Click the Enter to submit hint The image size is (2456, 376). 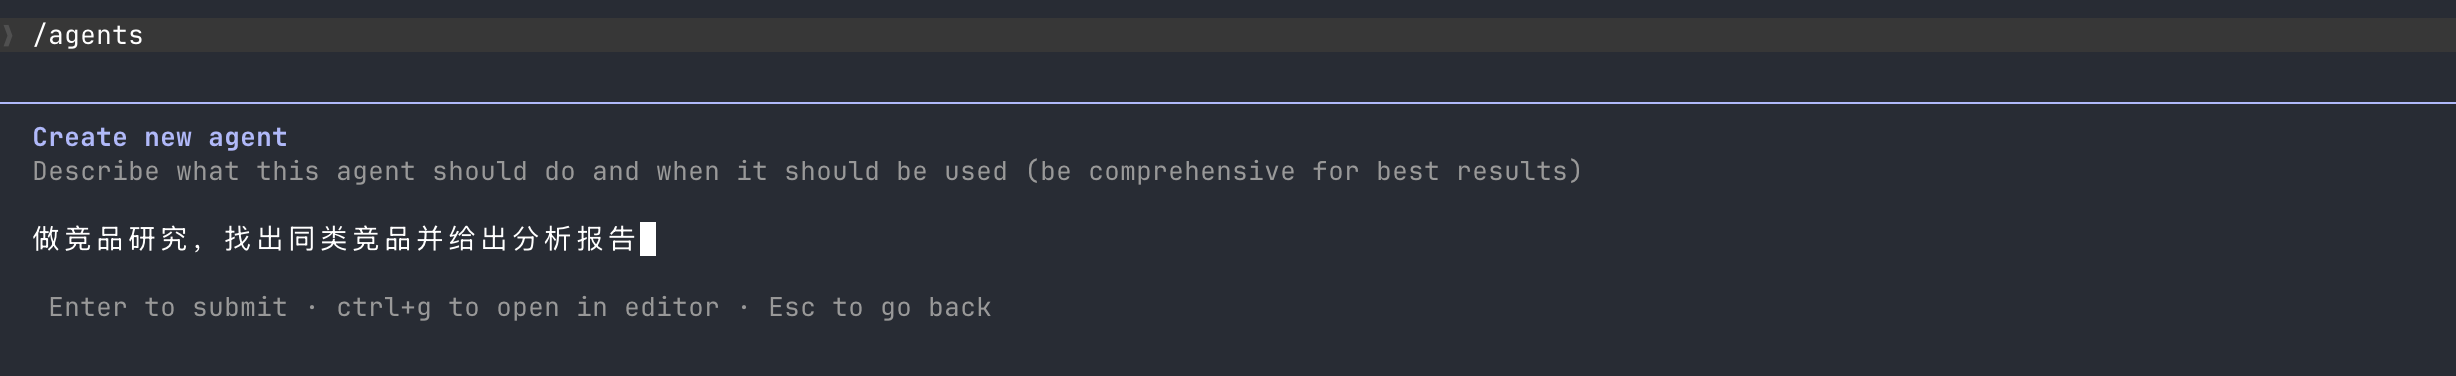point(168,307)
